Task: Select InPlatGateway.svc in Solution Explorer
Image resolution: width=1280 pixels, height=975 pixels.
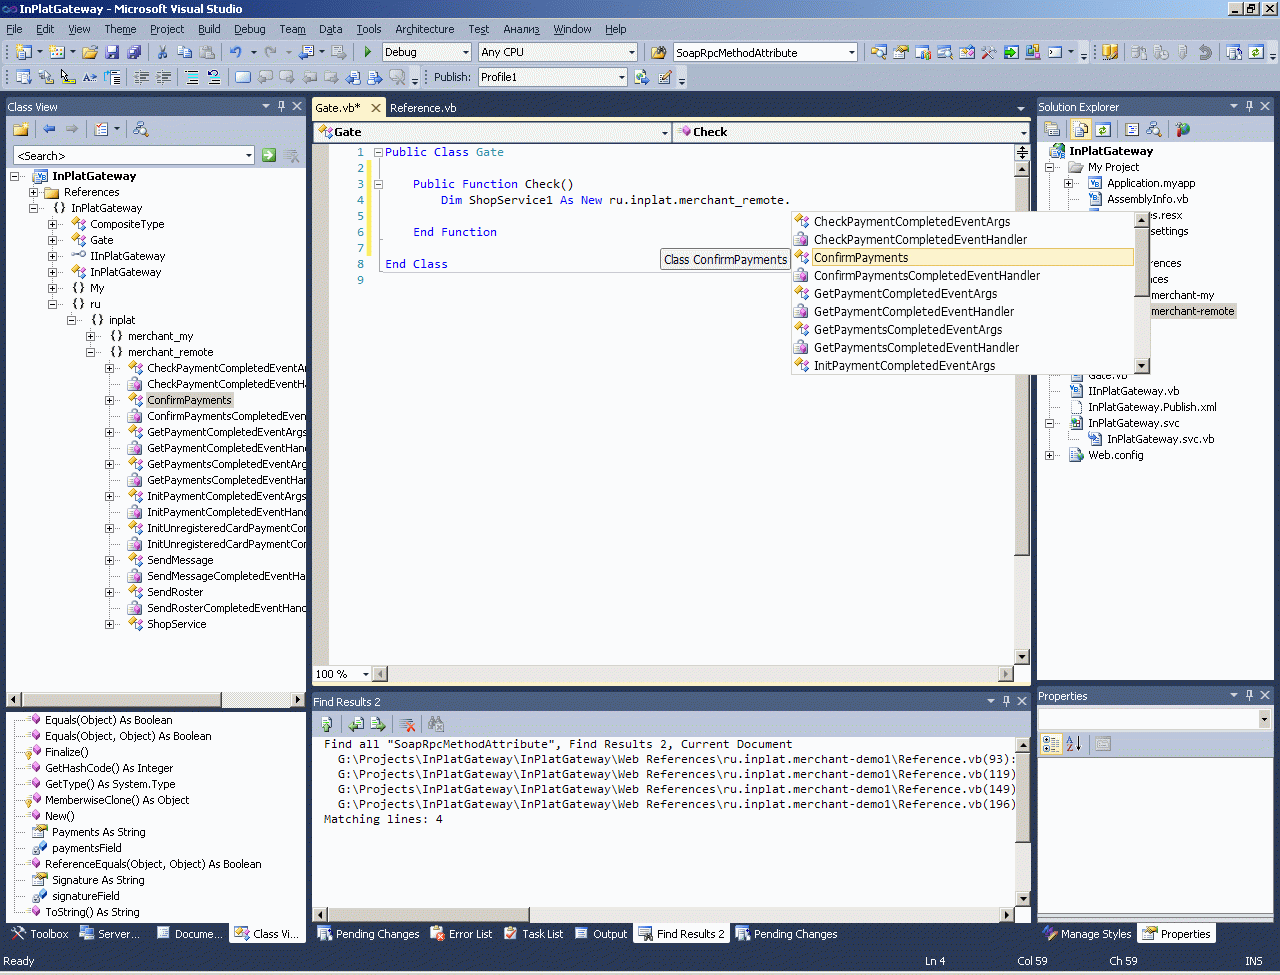Action: point(1133,423)
